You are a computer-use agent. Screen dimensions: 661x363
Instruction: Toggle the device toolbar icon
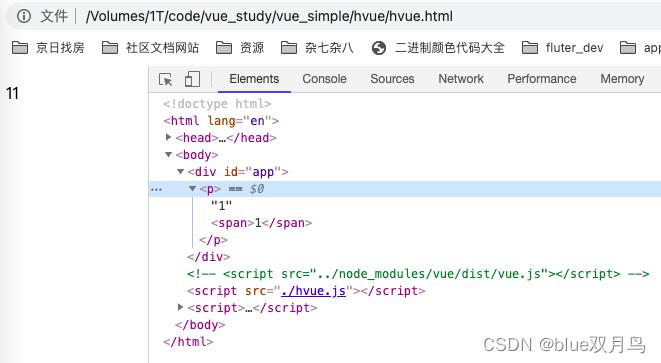coord(192,79)
